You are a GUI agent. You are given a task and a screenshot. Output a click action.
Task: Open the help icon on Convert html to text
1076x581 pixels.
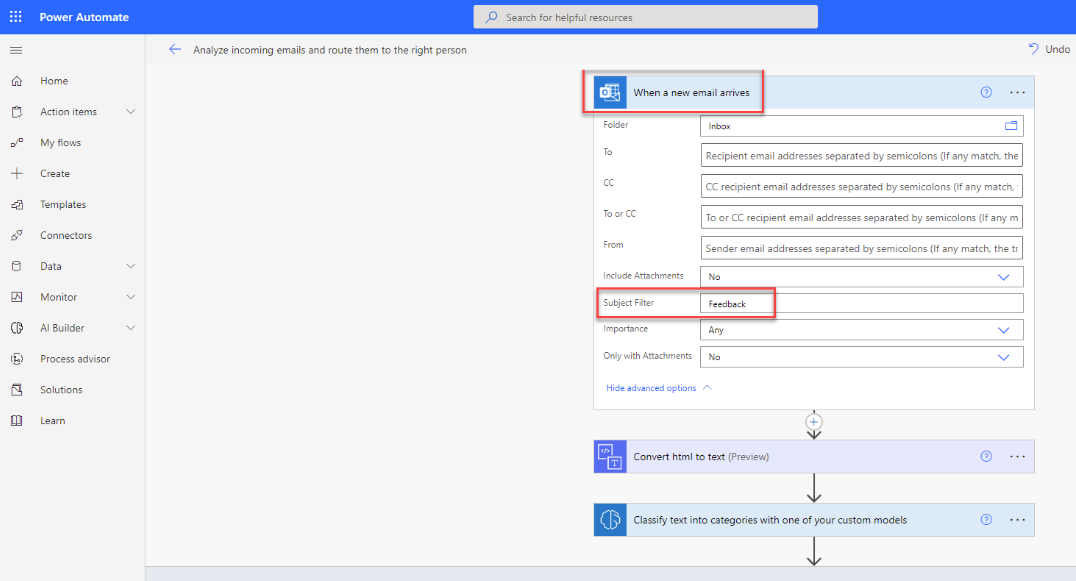pos(986,457)
